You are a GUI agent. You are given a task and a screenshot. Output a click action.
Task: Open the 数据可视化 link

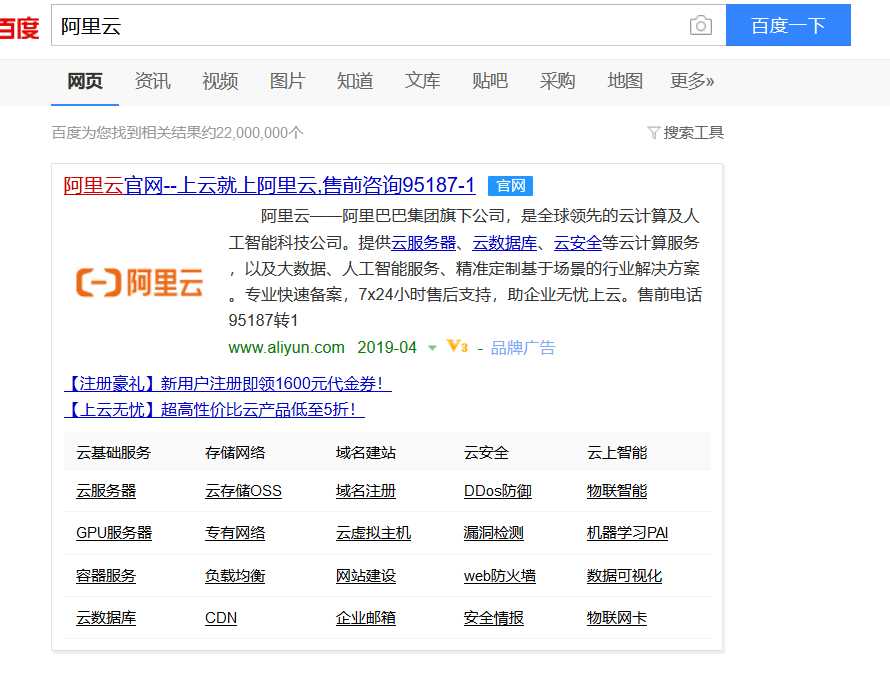tap(624, 576)
